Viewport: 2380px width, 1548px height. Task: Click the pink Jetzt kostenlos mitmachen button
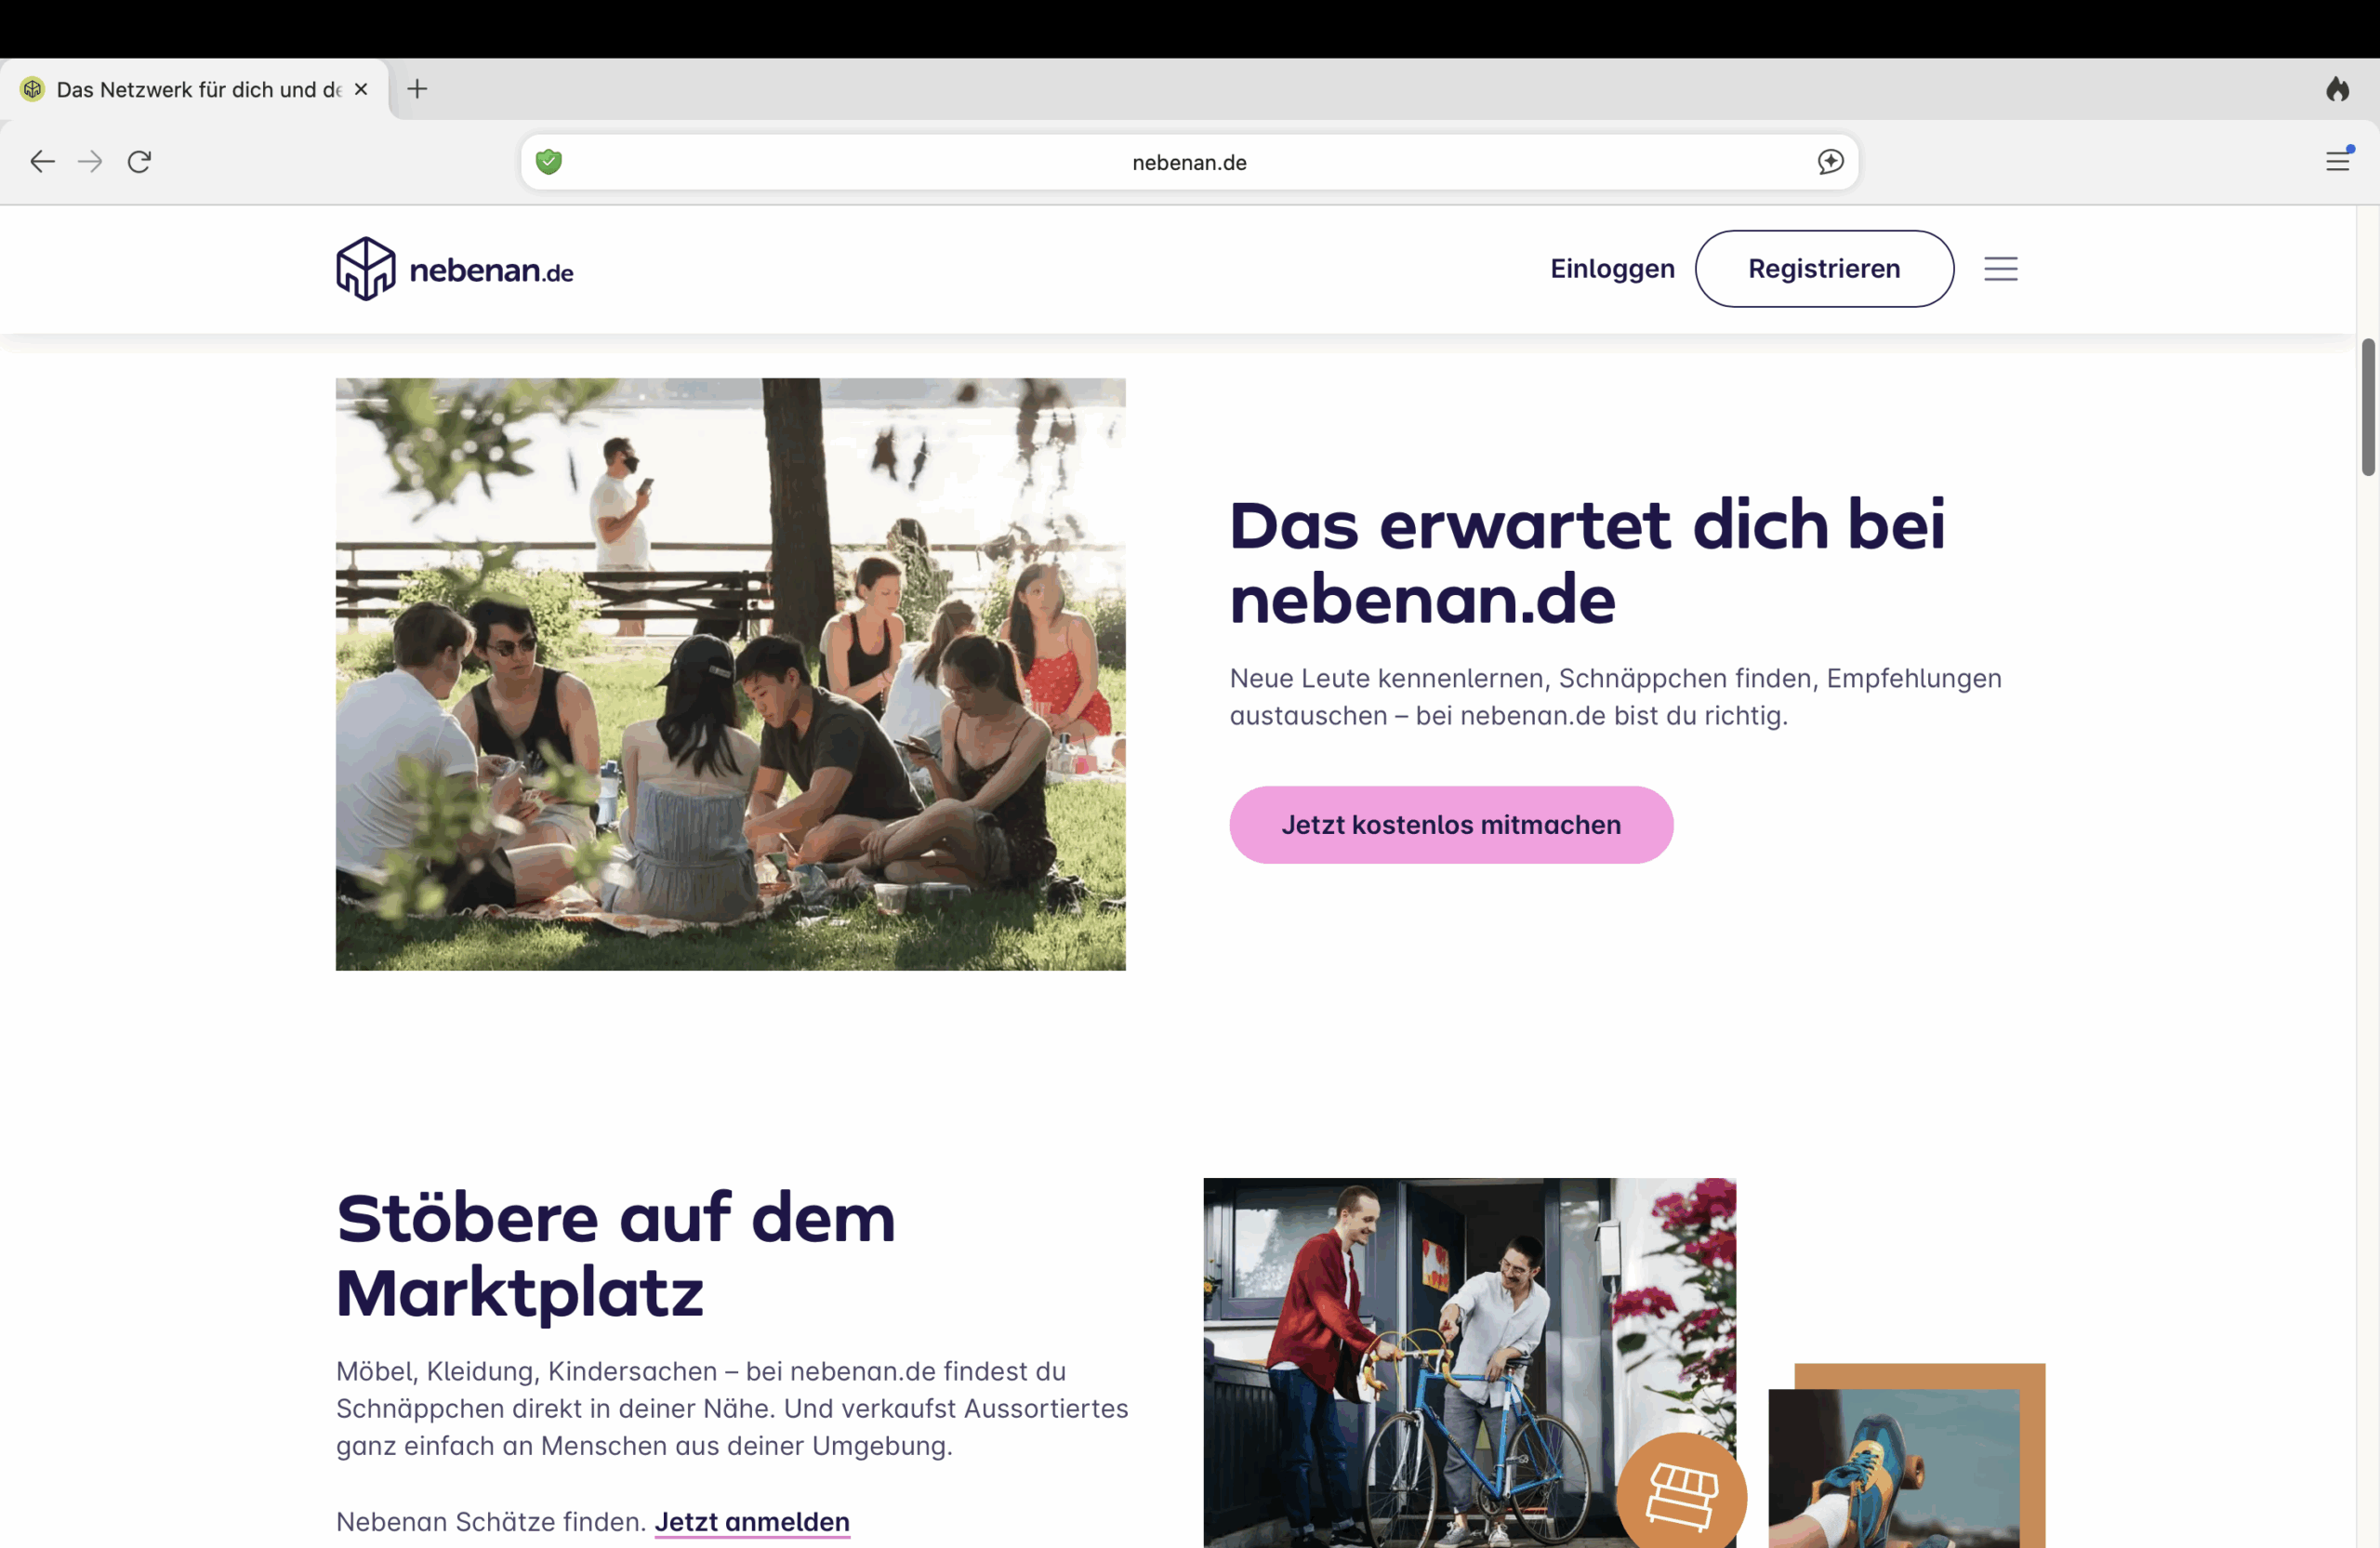click(1451, 825)
